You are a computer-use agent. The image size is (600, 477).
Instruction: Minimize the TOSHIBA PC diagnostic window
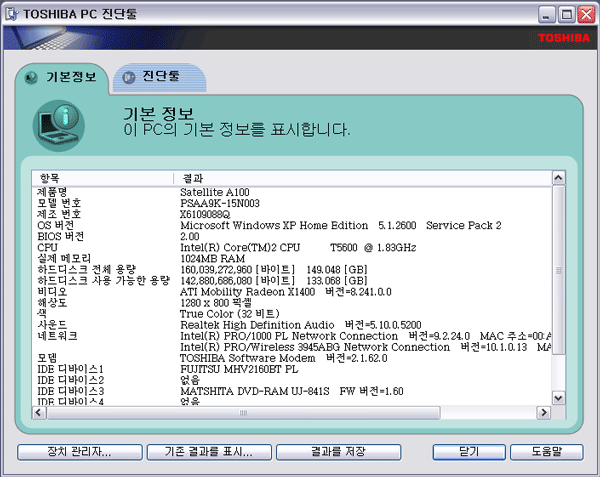click(x=547, y=15)
